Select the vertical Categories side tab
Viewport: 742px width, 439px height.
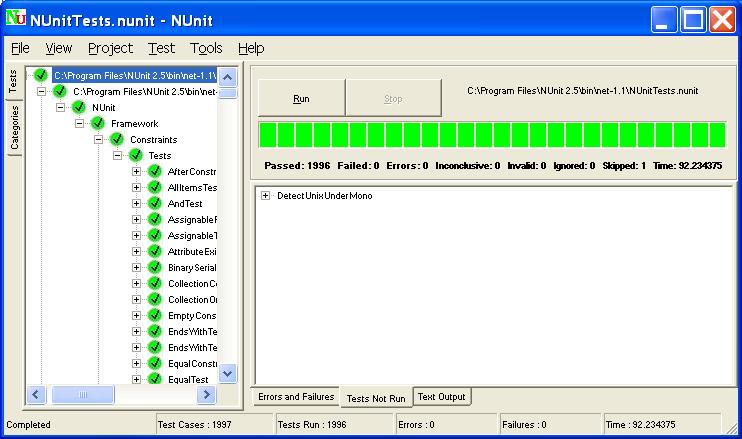(x=14, y=127)
